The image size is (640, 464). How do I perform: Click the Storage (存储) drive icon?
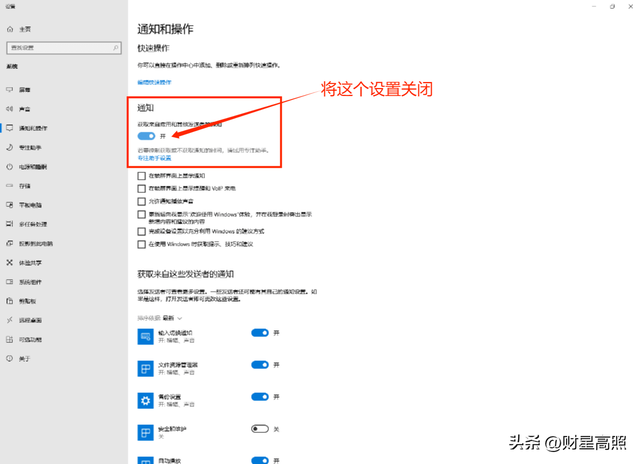[9, 184]
